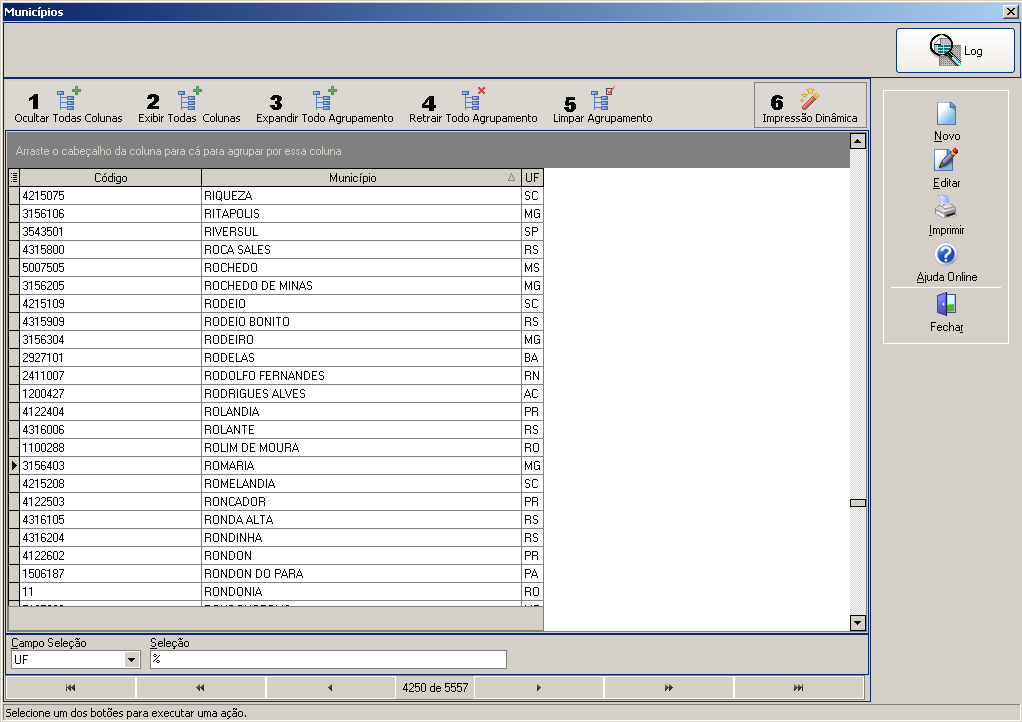Click the grid vertical scrollbar thumb

858,503
